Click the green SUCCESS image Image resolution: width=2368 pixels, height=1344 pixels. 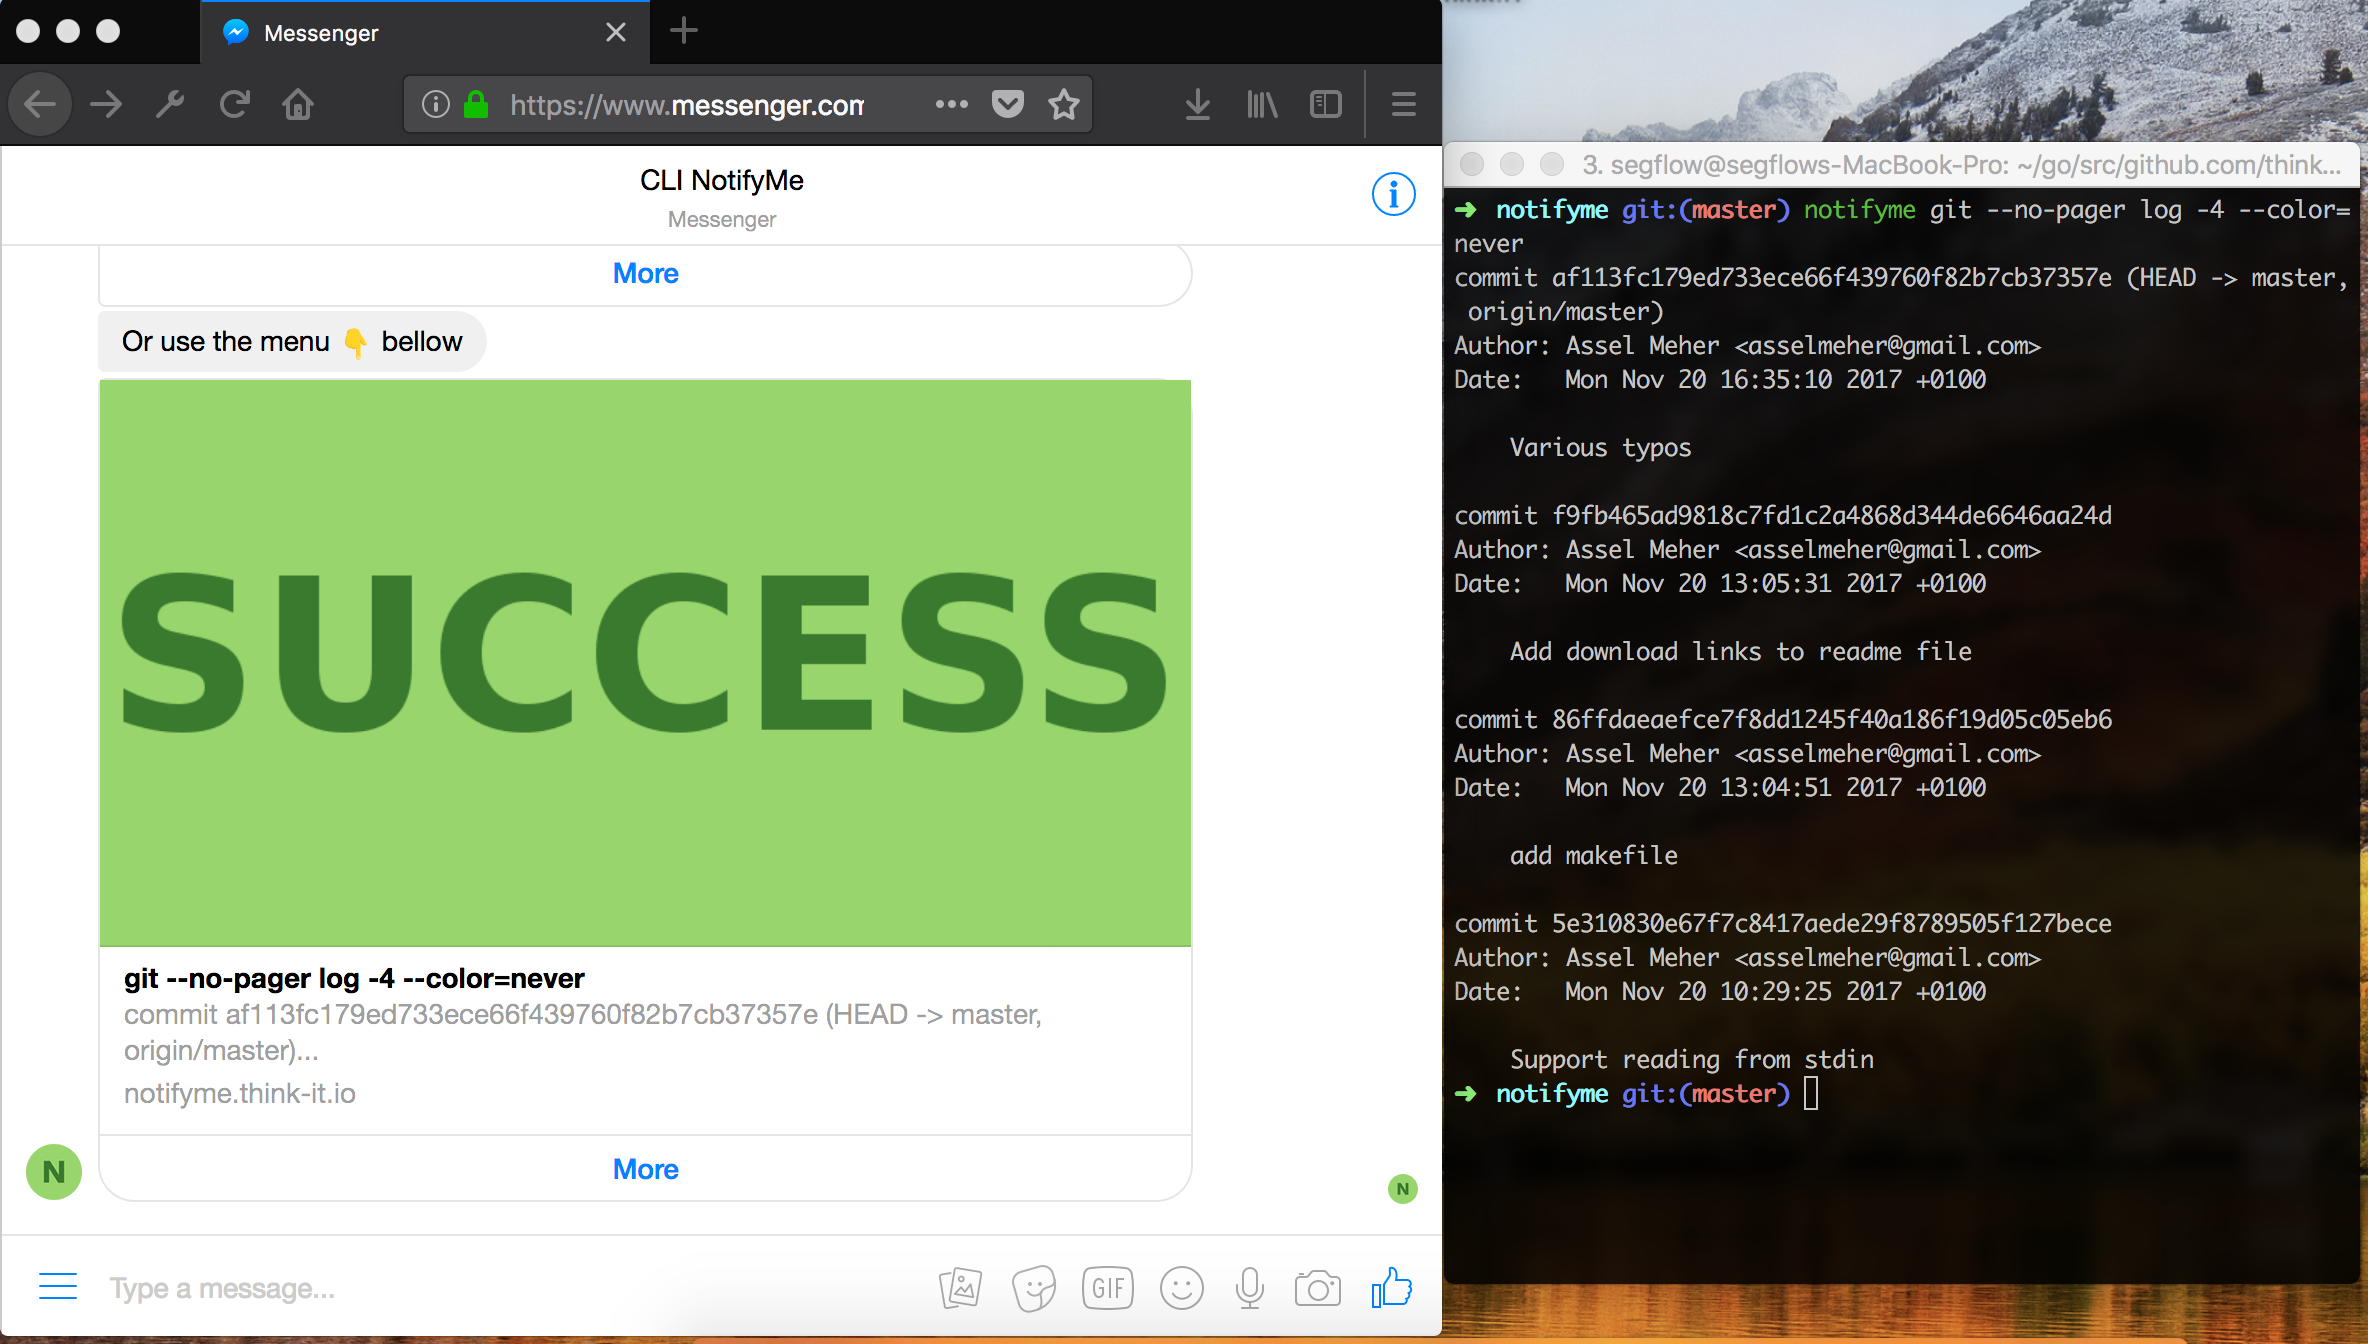click(x=645, y=662)
